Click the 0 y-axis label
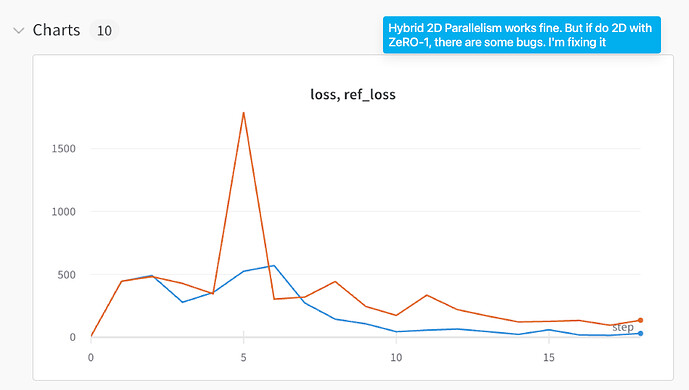Viewport: 689px width, 390px height. pyautogui.click(x=73, y=337)
